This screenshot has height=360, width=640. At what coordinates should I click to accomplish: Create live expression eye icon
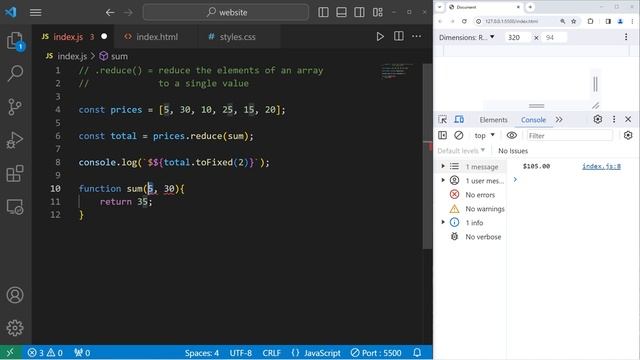click(511, 135)
